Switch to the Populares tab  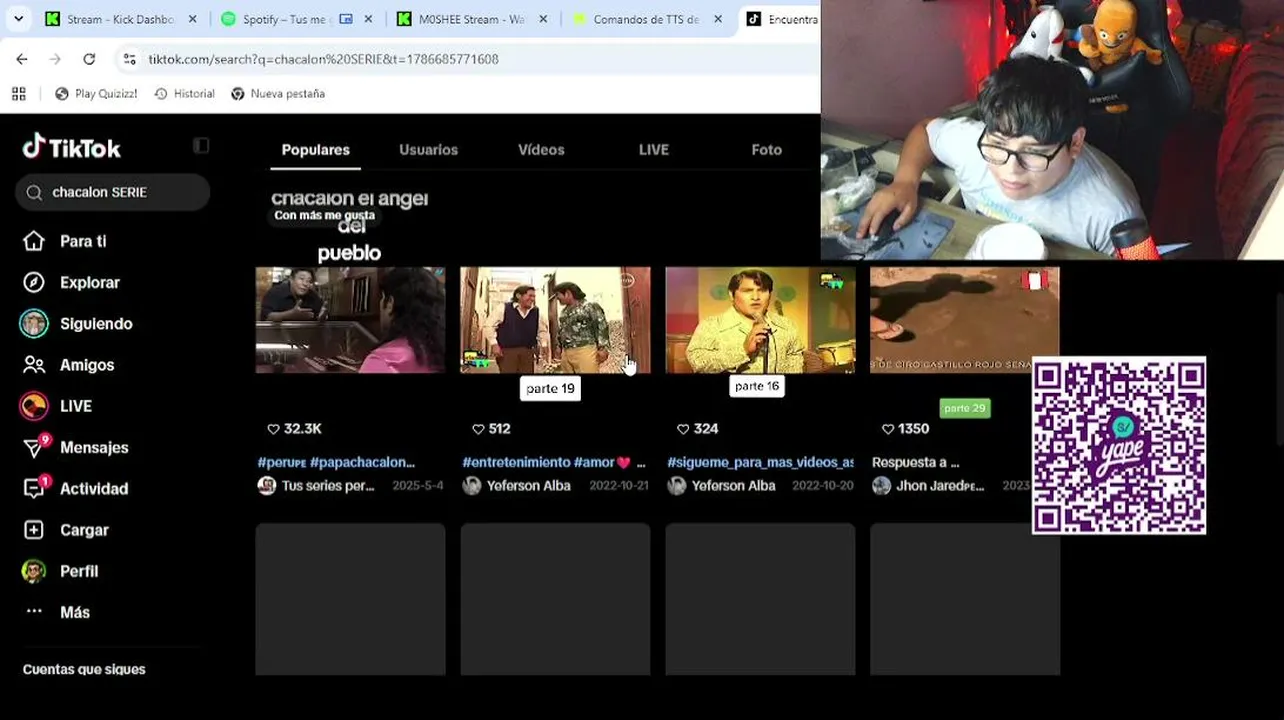coord(316,150)
